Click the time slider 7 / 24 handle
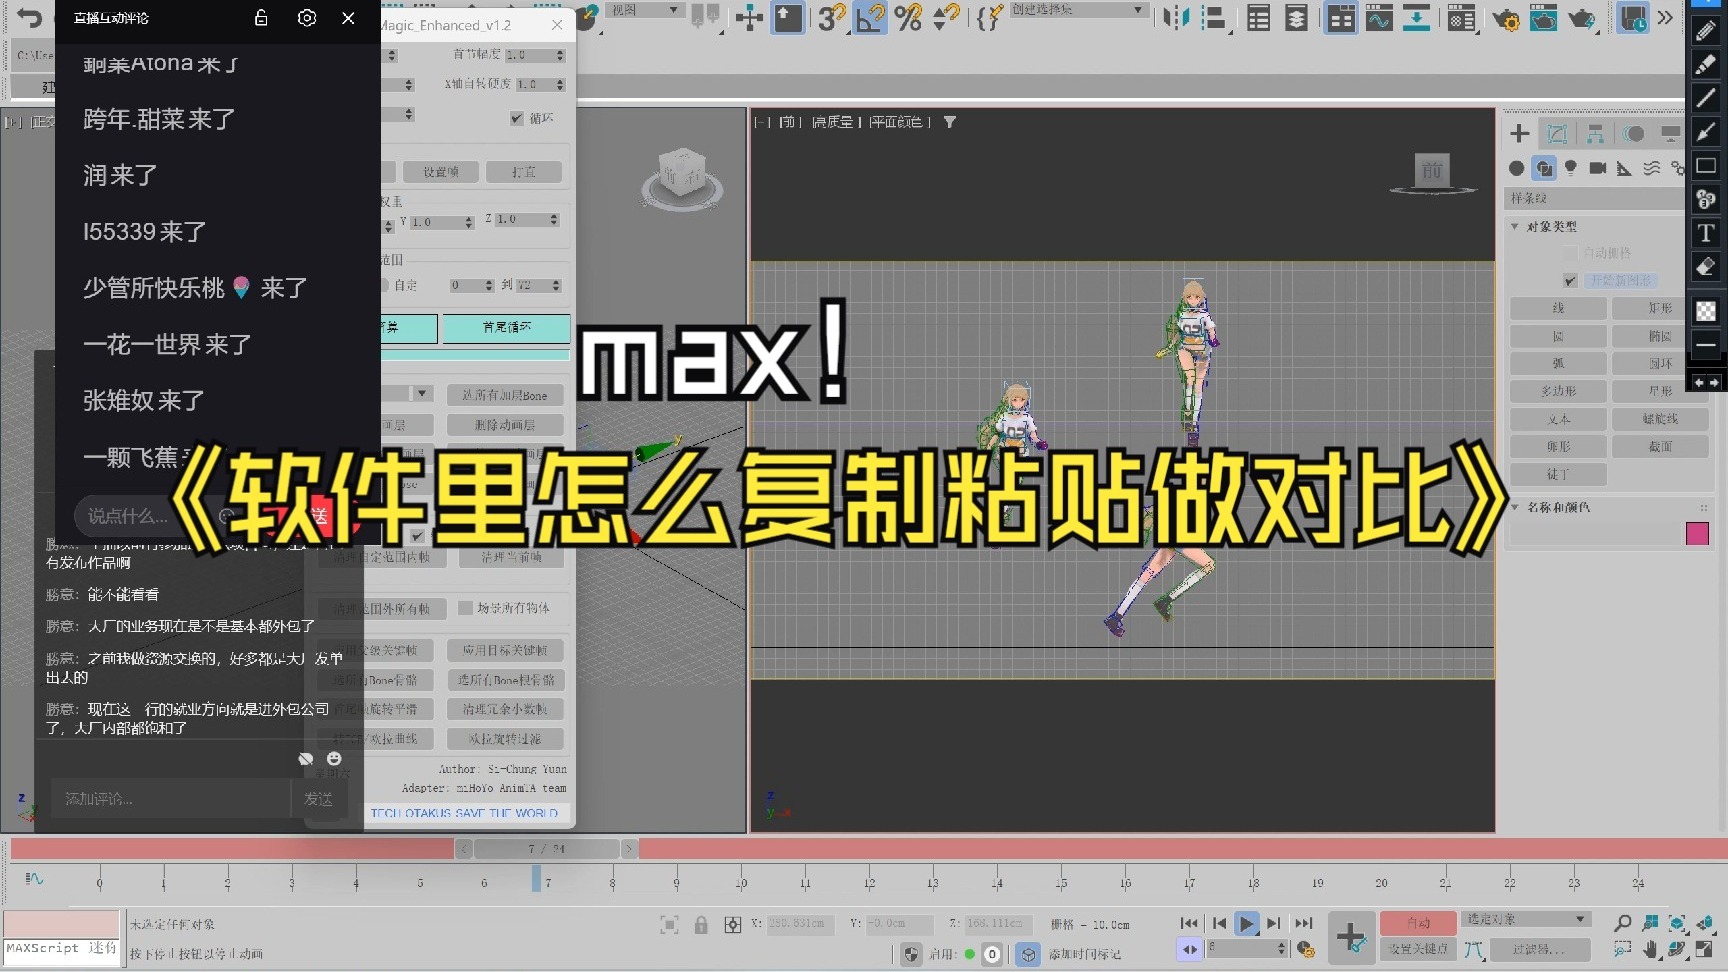 (546, 849)
